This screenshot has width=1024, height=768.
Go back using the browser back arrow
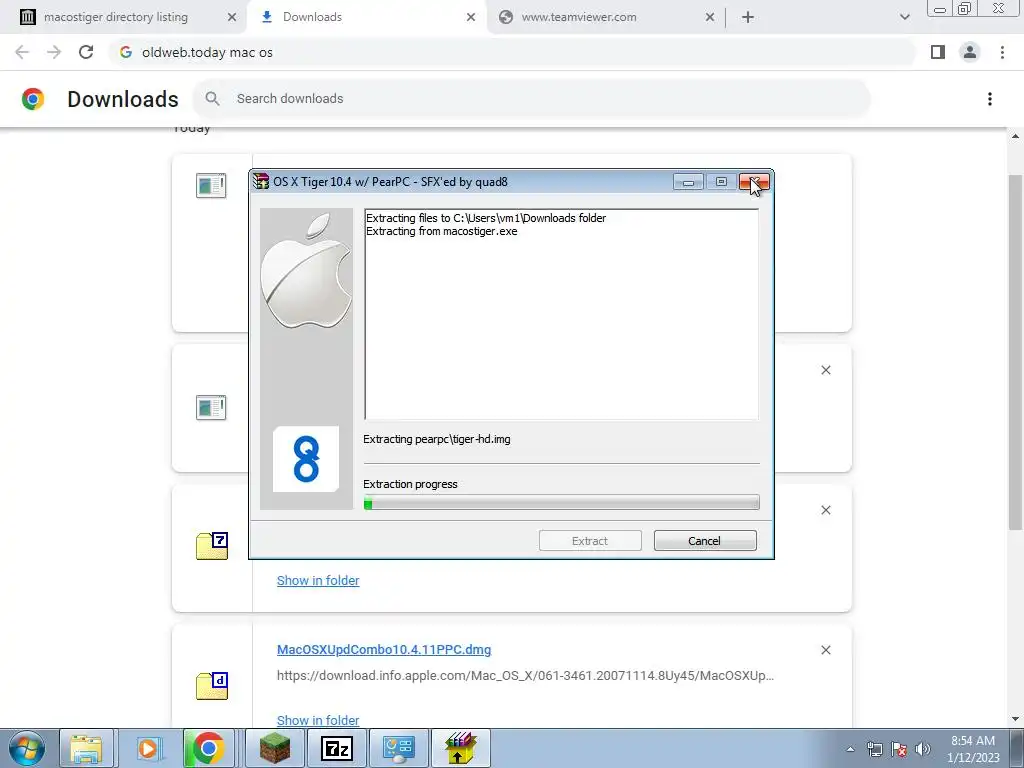tap(22, 52)
